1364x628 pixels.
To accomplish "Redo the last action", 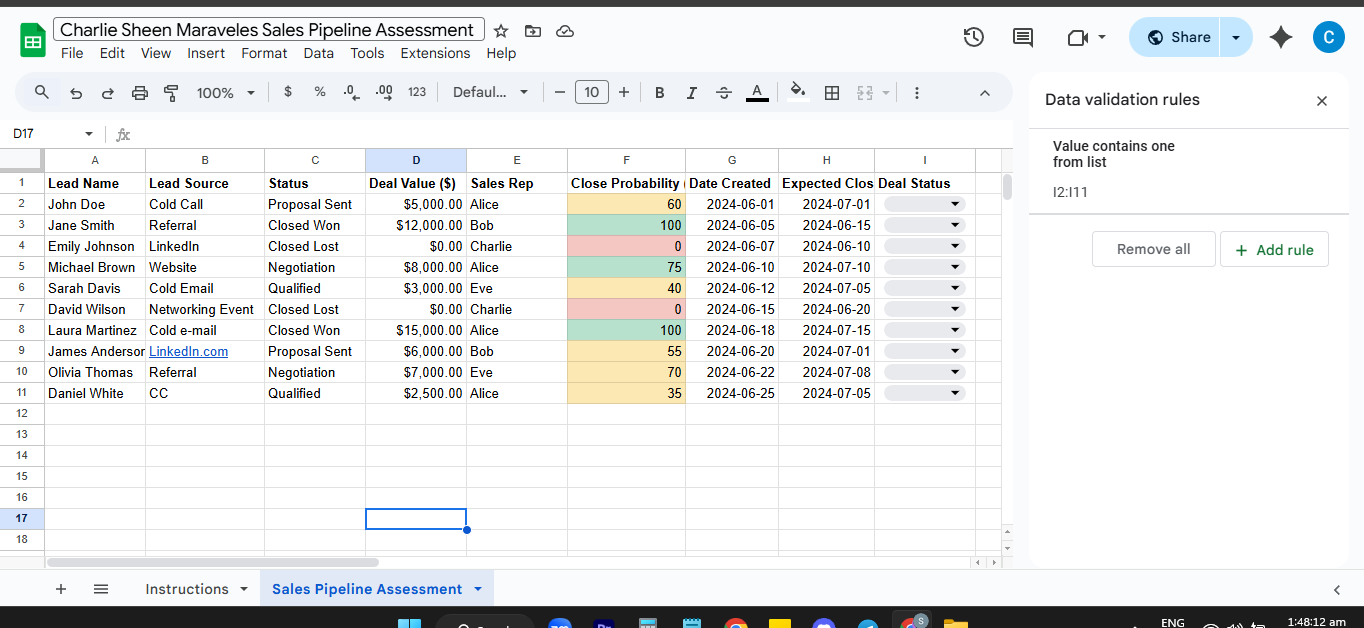I will coord(108,92).
